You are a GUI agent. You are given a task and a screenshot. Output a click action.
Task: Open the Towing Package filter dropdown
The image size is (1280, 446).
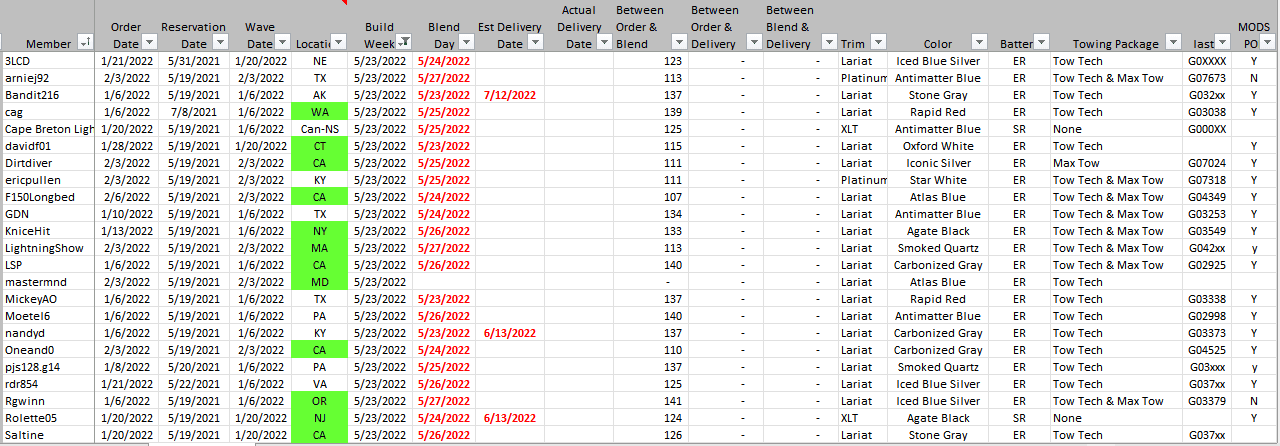click(1171, 42)
